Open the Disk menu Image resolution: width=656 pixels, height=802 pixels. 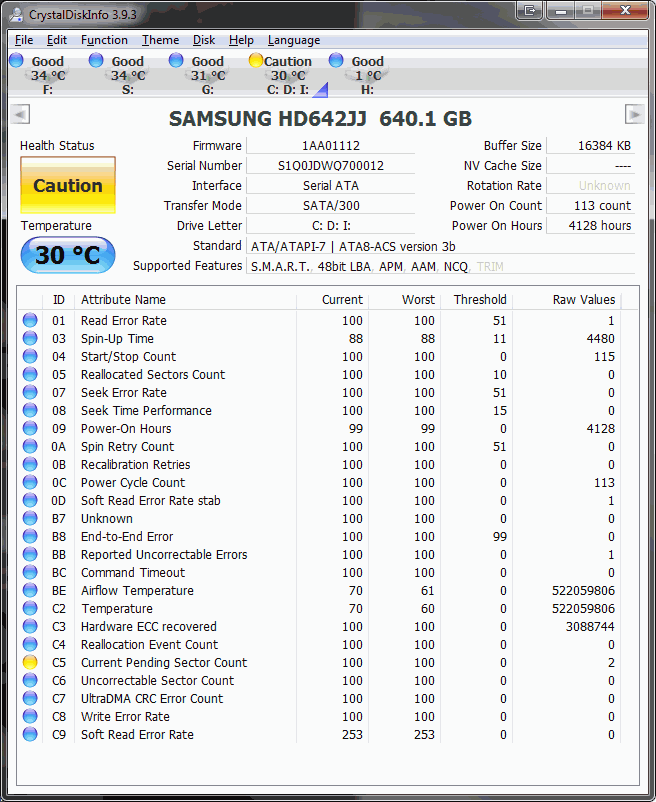(x=204, y=40)
